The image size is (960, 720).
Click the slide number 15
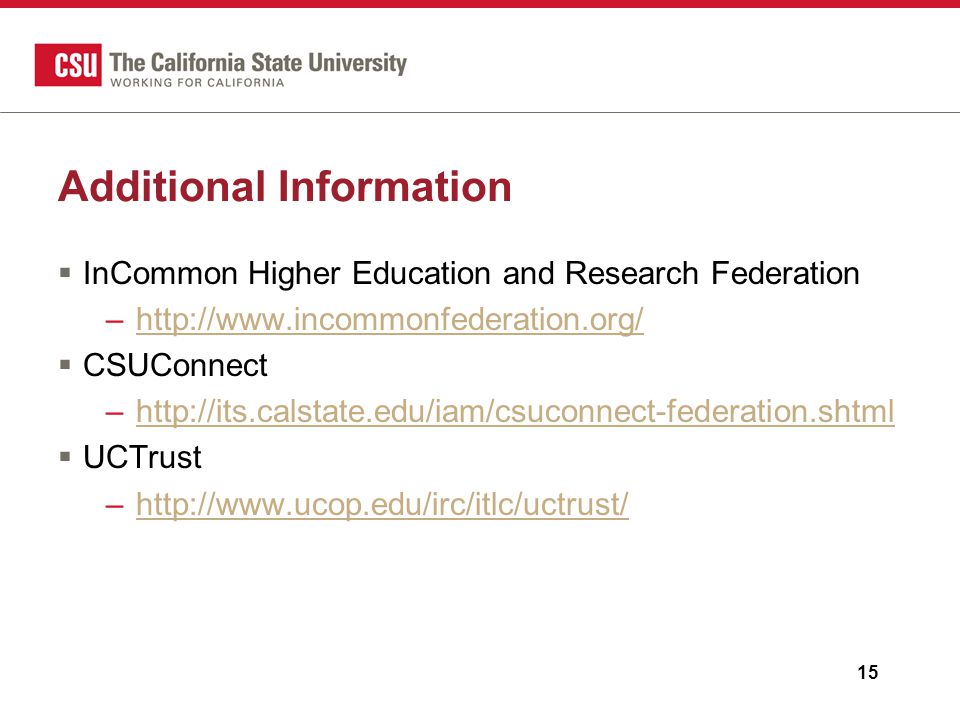pos(868,672)
